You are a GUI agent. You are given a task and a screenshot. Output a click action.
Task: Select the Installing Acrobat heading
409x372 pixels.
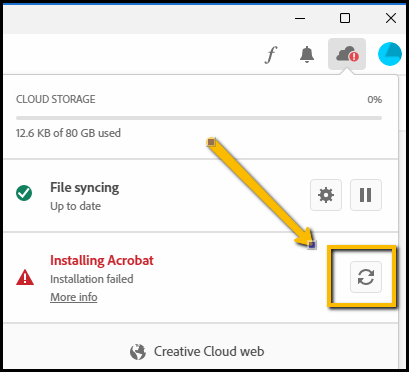102,260
